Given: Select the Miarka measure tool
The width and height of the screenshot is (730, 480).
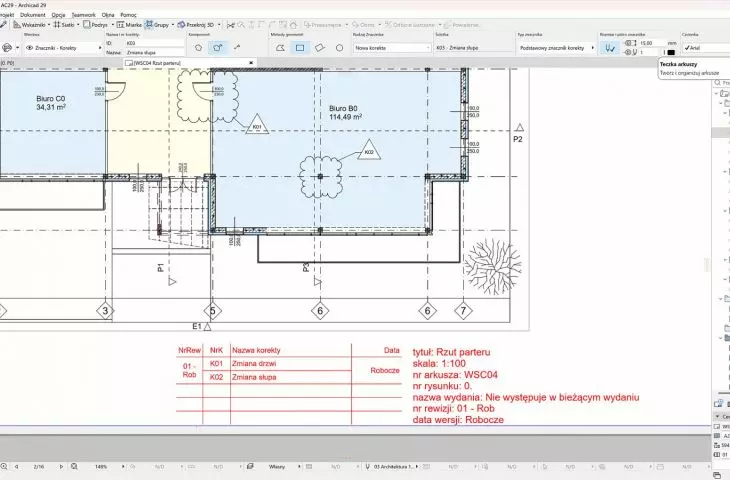Looking at the screenshot, I should (129, 25).
